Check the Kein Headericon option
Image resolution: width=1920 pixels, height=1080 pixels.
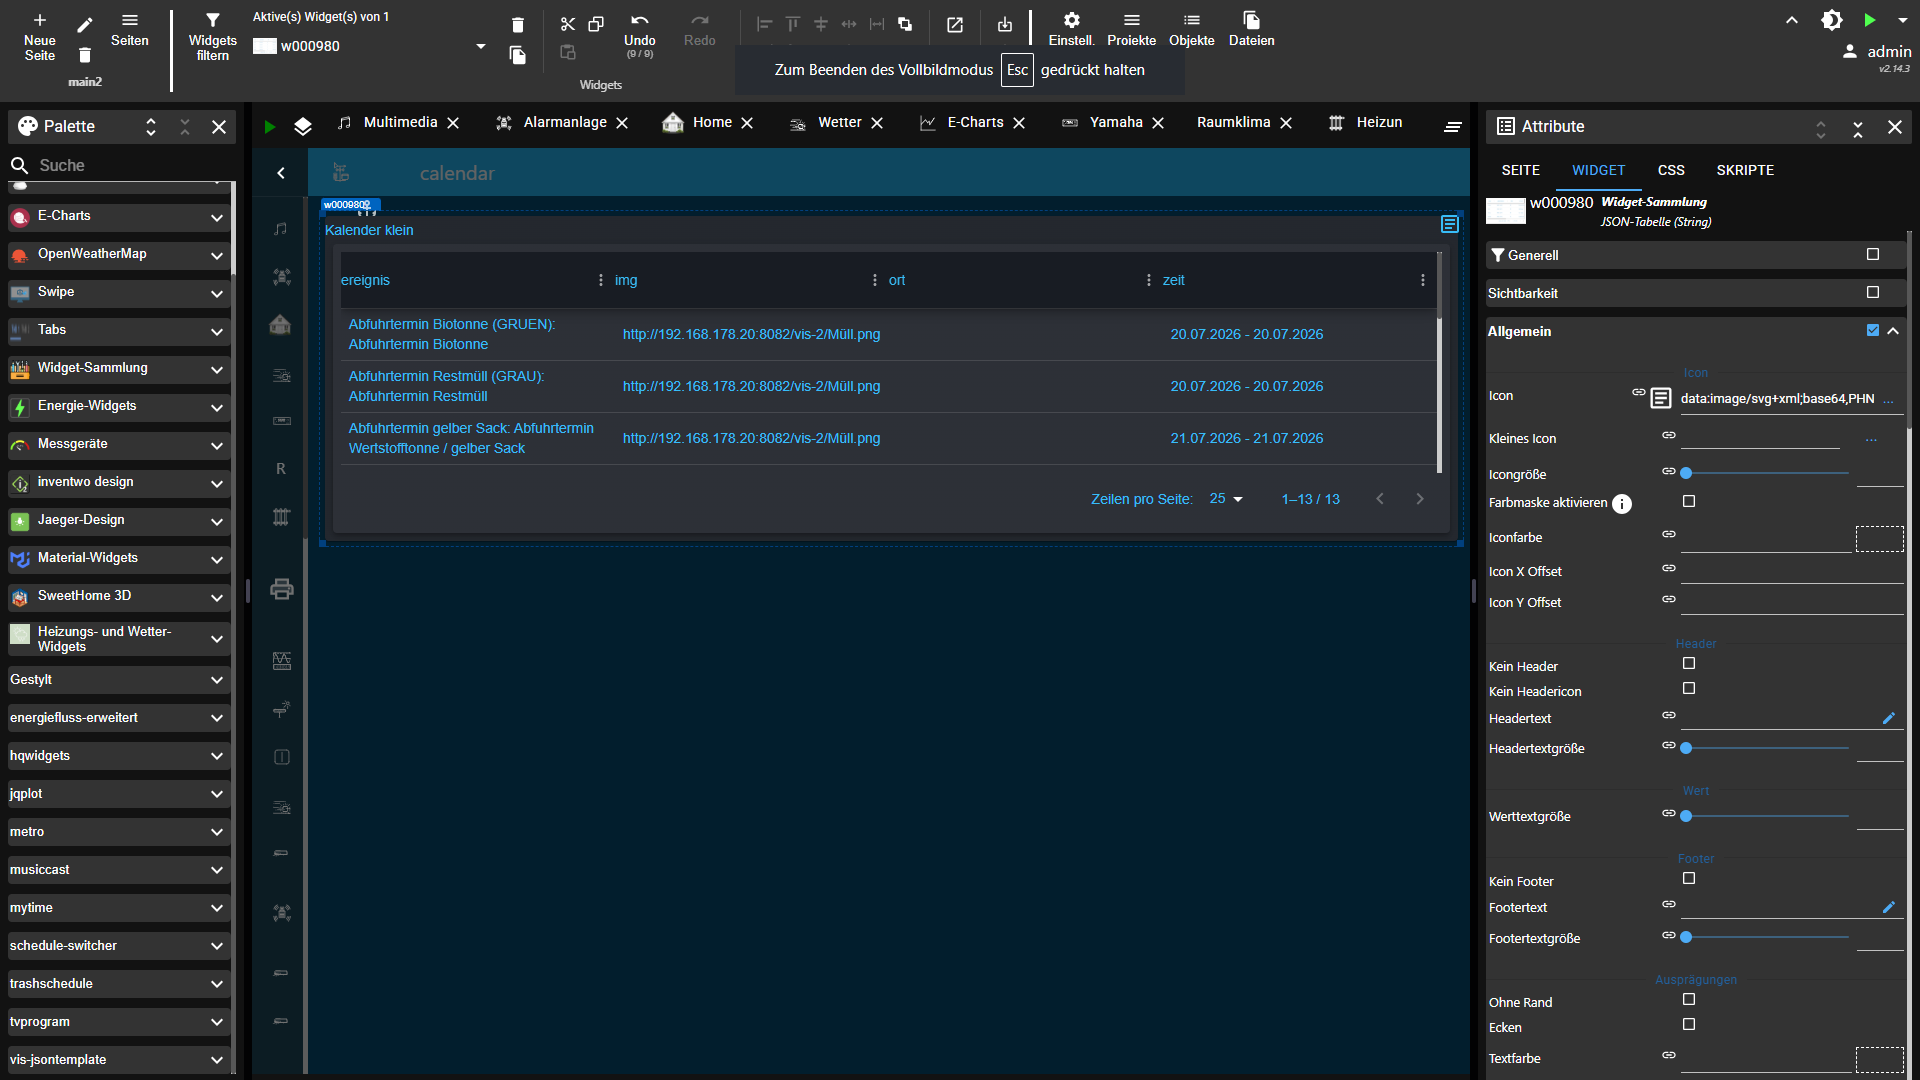(1689, 688)
